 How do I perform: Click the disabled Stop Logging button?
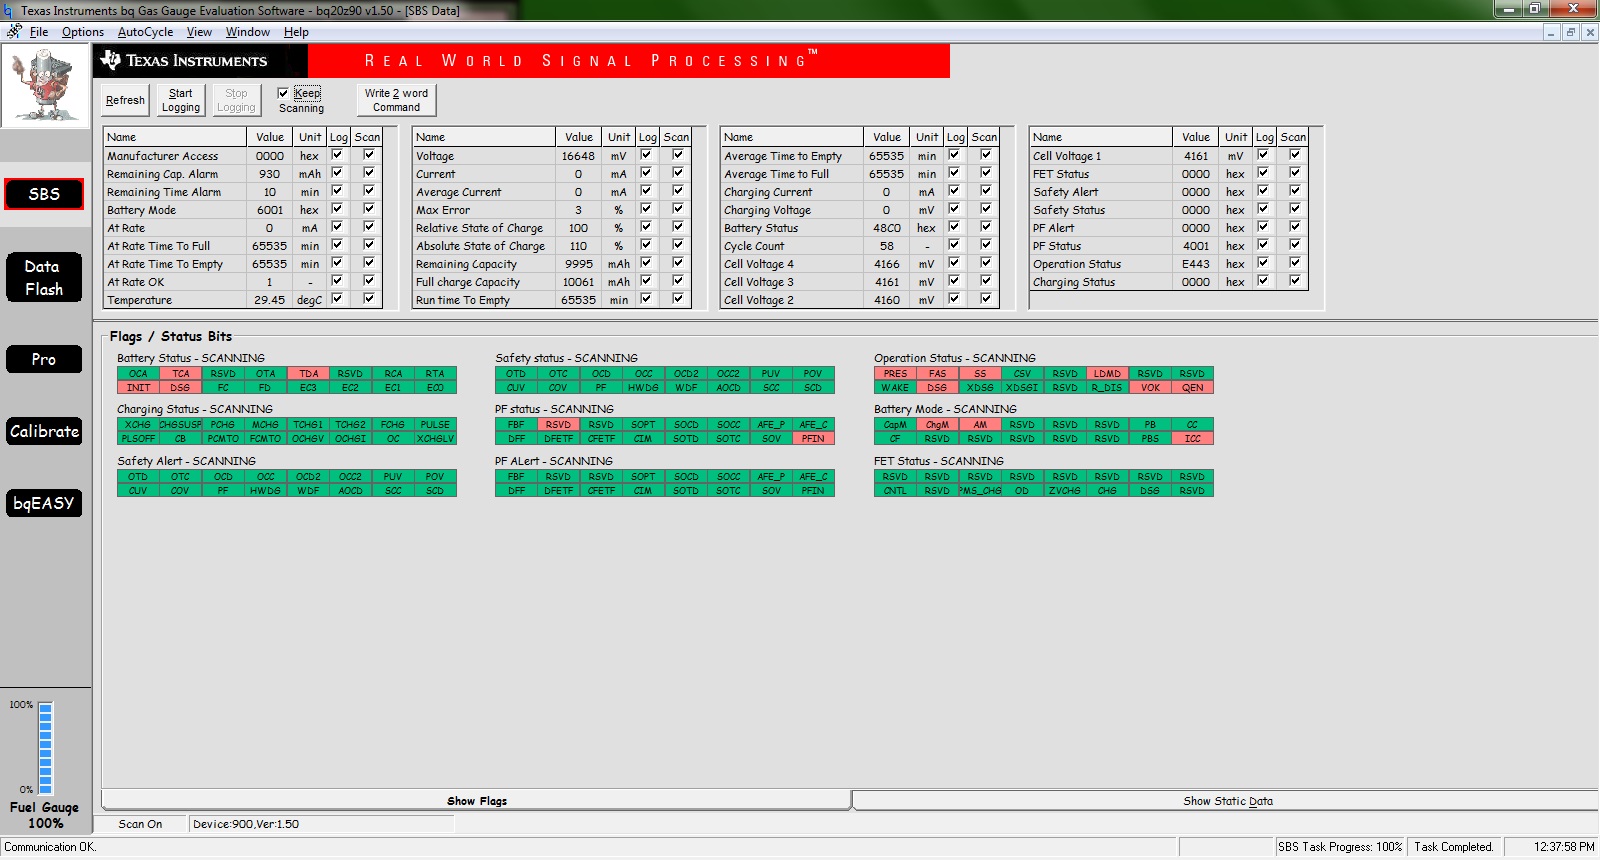236,100
